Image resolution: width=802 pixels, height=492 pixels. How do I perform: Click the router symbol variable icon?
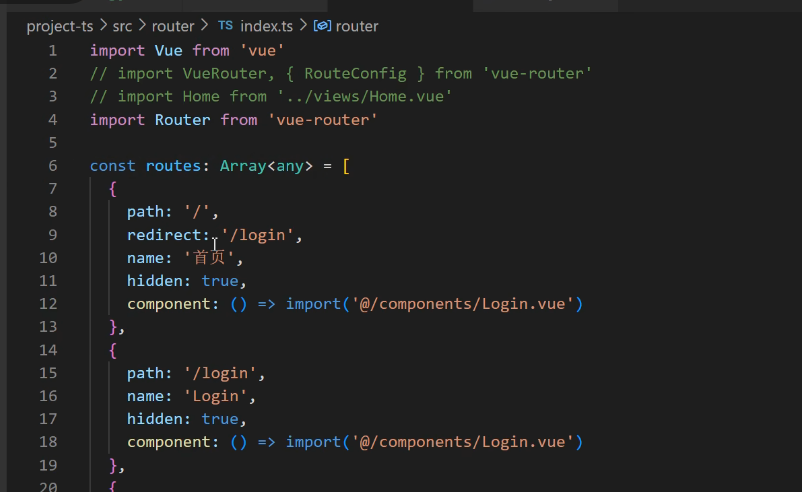[322, 26]
